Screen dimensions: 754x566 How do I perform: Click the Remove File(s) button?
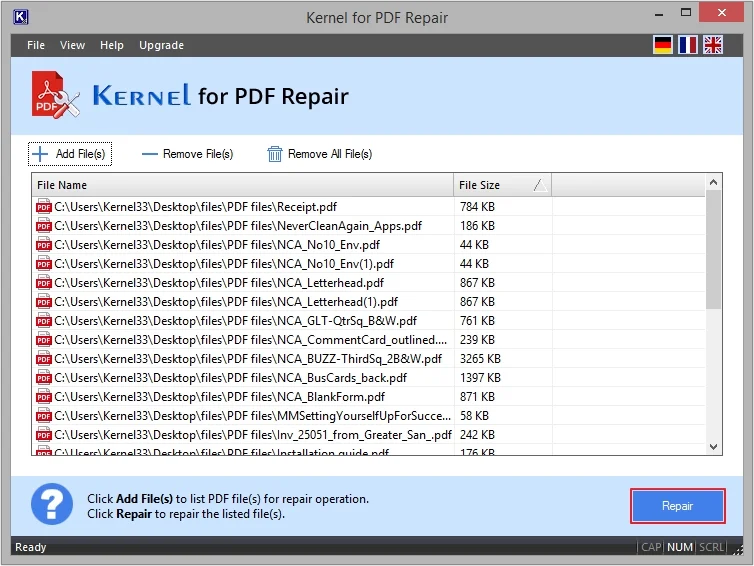point(188,154)
